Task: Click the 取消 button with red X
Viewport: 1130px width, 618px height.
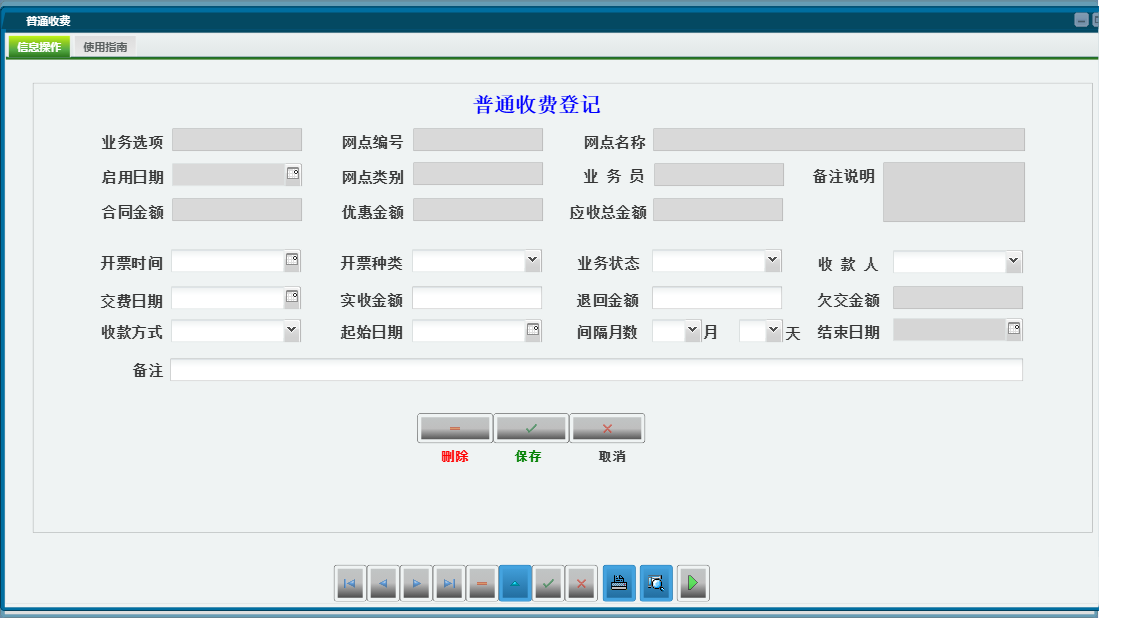Action: 608,429
